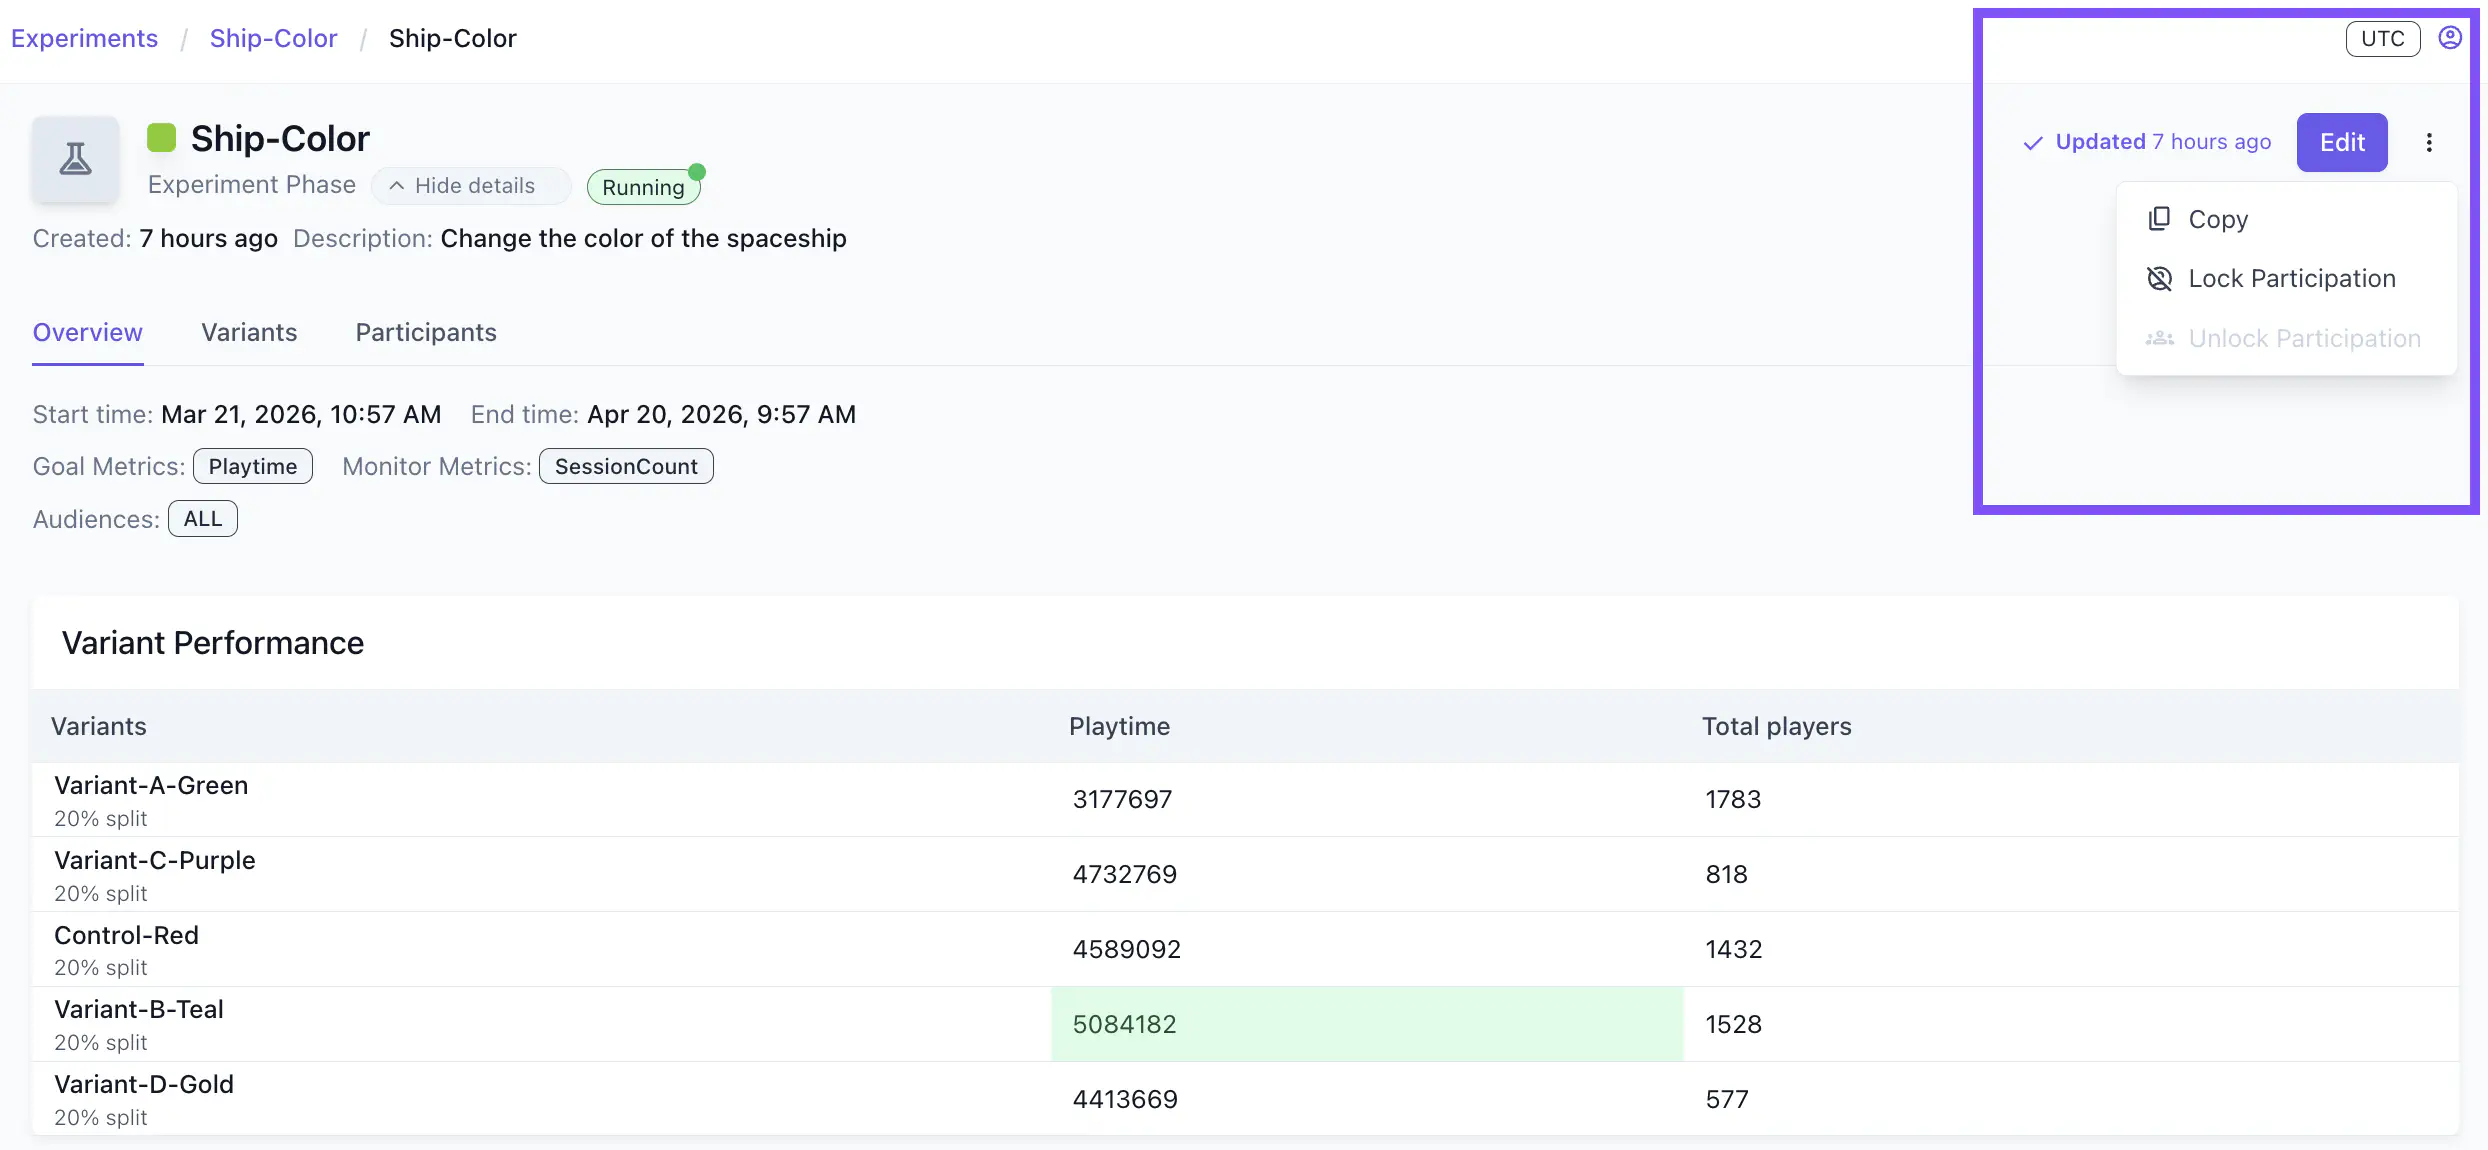Click the SessionCount monitor metric tag

tap(626, 467)
